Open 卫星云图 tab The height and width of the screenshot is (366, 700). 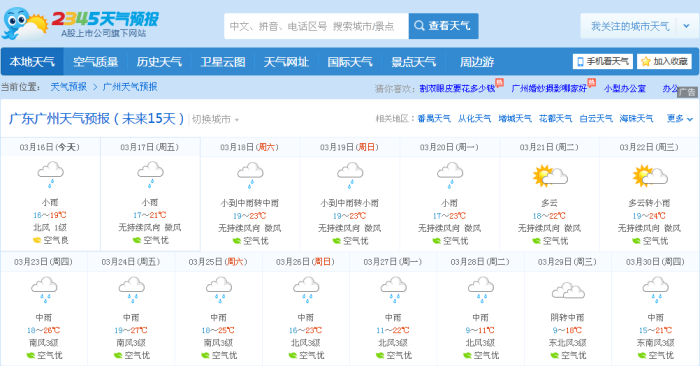[223, 62]
